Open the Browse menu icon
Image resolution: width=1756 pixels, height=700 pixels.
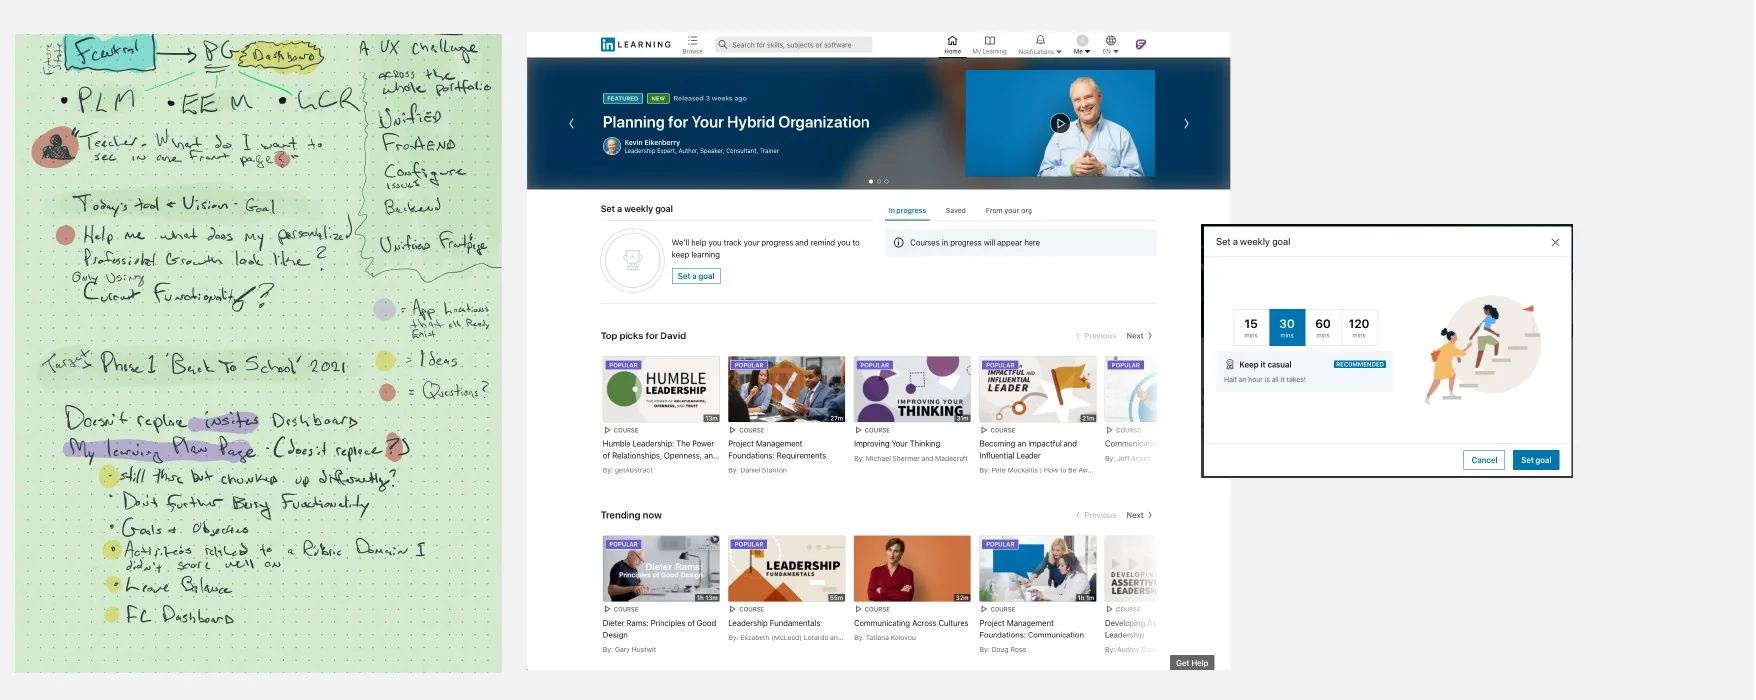tap(692, 41)
